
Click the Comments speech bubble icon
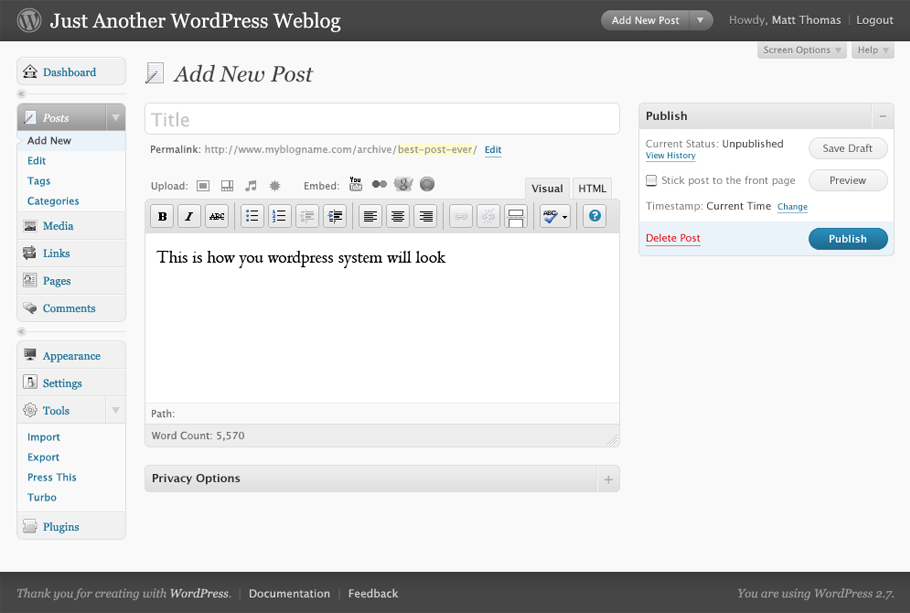tap(30, 308)
